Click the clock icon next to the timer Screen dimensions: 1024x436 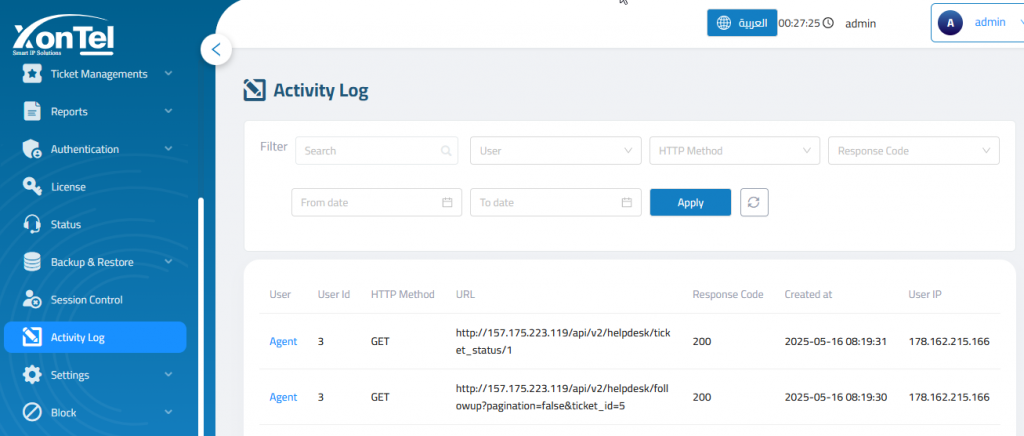tap(828, 23)
